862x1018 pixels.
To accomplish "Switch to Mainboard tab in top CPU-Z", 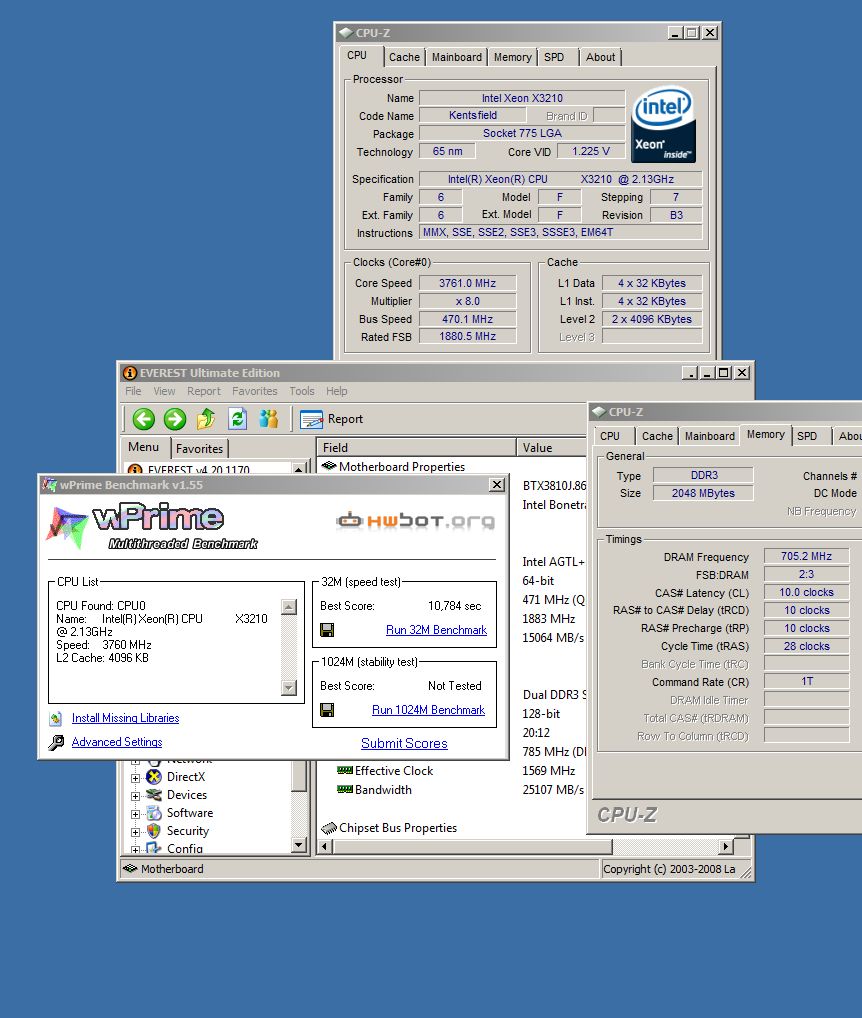I will point(457,57).
